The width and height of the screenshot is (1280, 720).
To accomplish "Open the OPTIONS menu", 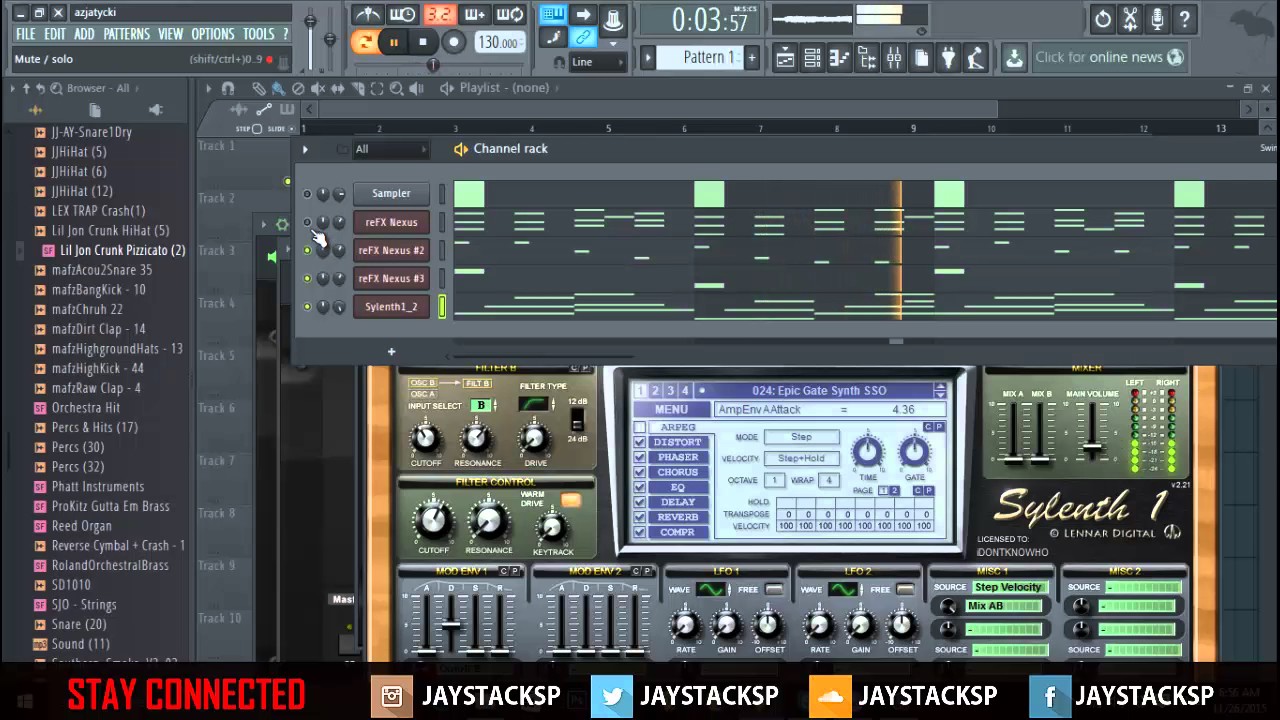I will pos(213,34).
